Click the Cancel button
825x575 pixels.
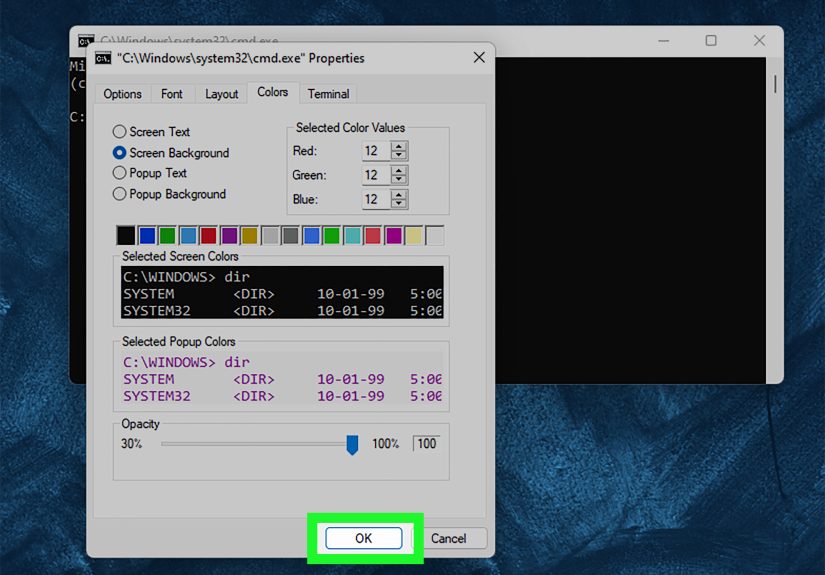(x=449, y=538)
